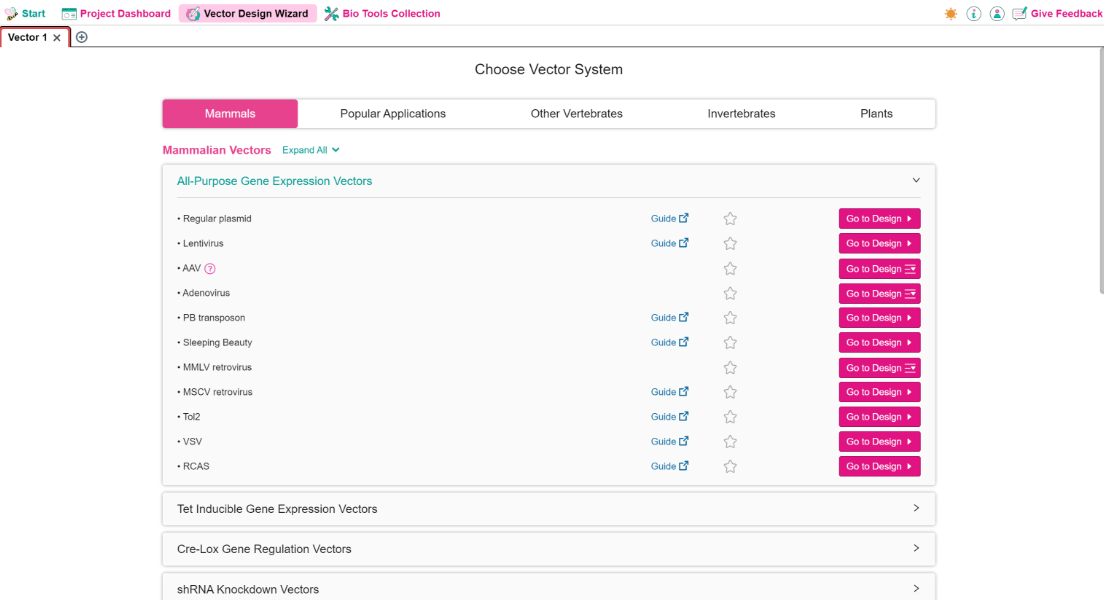Go to Design for Regular plasmid

coord(879,218)
